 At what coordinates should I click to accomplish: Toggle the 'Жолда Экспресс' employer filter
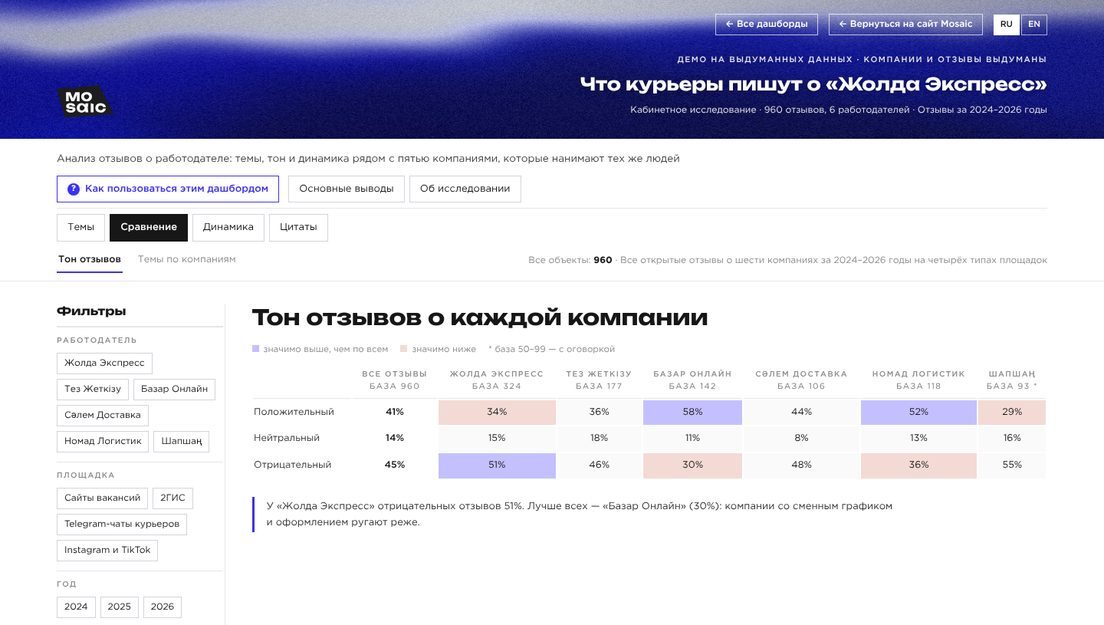pyautogui.click(x=104, y=363)
